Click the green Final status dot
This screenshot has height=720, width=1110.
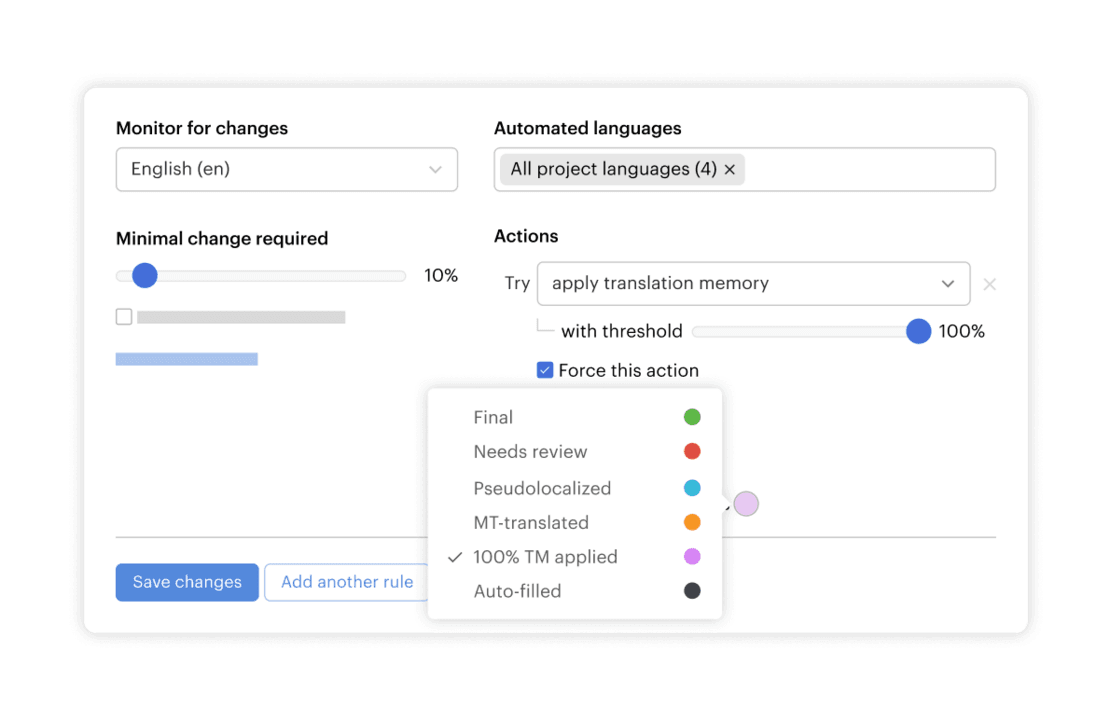(x=692, y=417)
